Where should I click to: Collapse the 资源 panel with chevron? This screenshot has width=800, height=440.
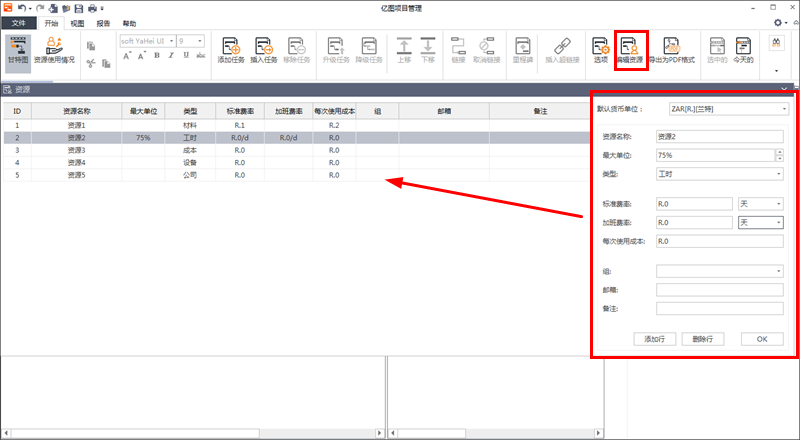coord(784,89)
